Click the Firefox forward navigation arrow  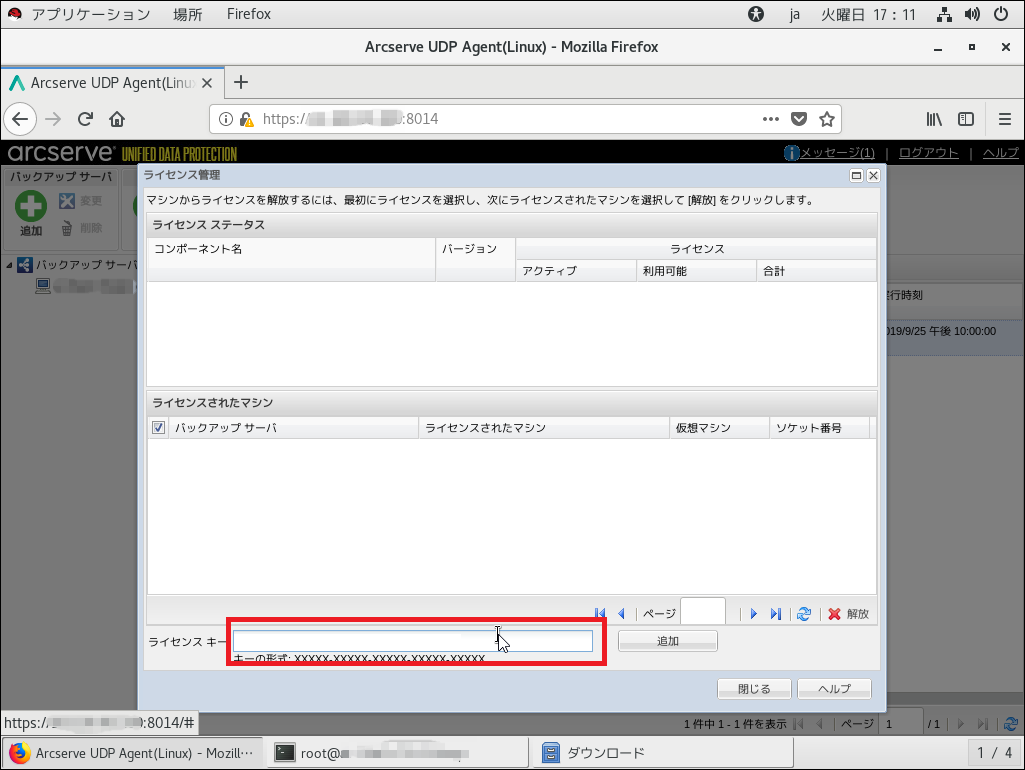pos(53,119)
